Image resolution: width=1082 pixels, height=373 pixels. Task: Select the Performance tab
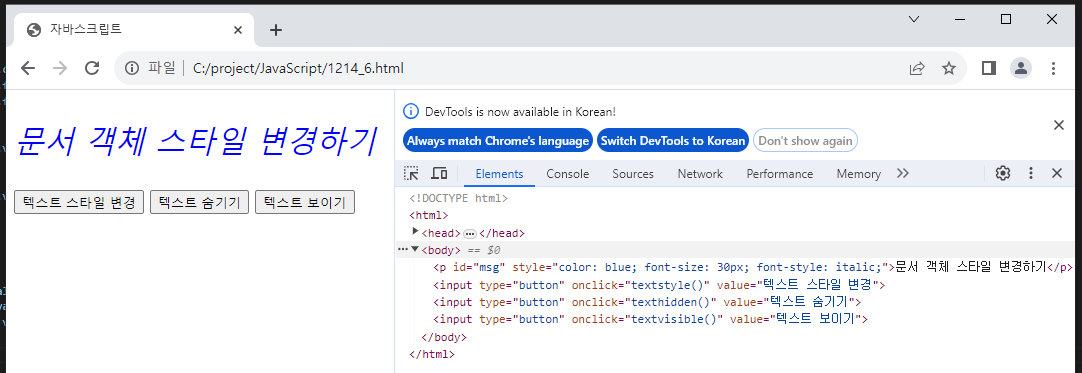pyautogui.click(x=780, y=174)
